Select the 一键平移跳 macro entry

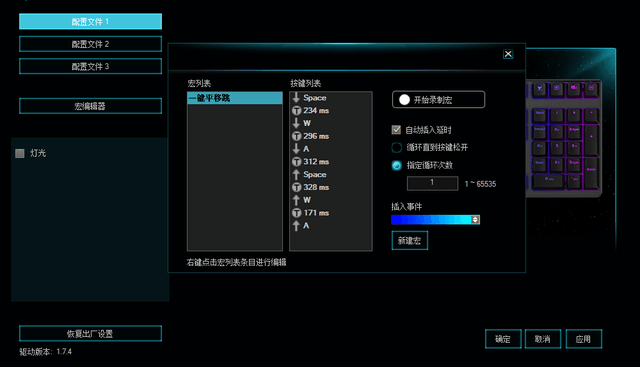click(x=235, y=98)
